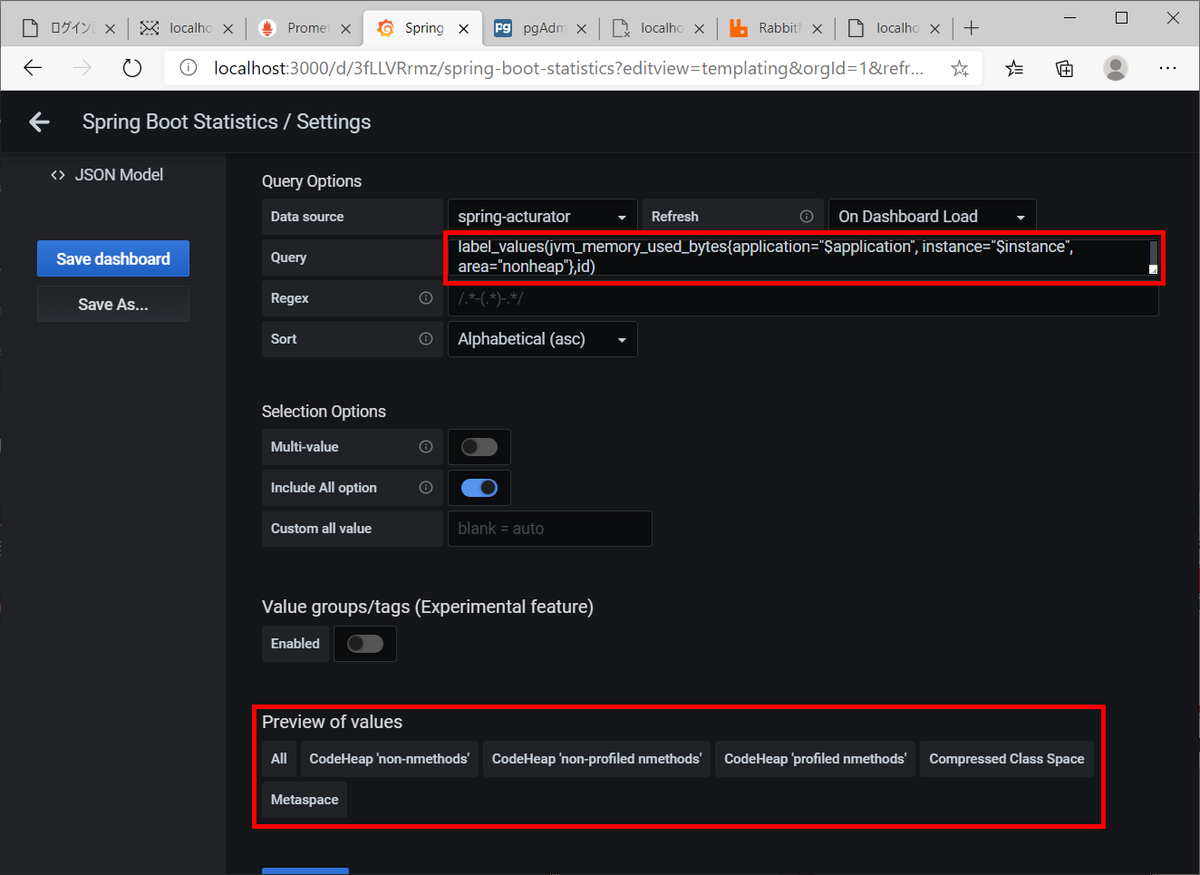Click Metaspace preview value

coord(305,800)
